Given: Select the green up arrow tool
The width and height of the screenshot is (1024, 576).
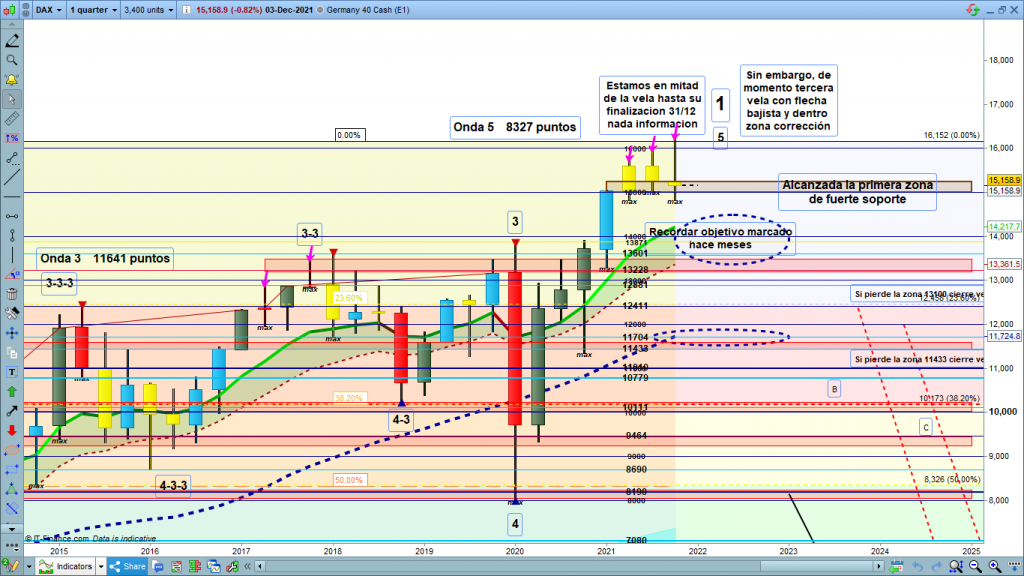Looking at the screenshot, I should (11, 391).
